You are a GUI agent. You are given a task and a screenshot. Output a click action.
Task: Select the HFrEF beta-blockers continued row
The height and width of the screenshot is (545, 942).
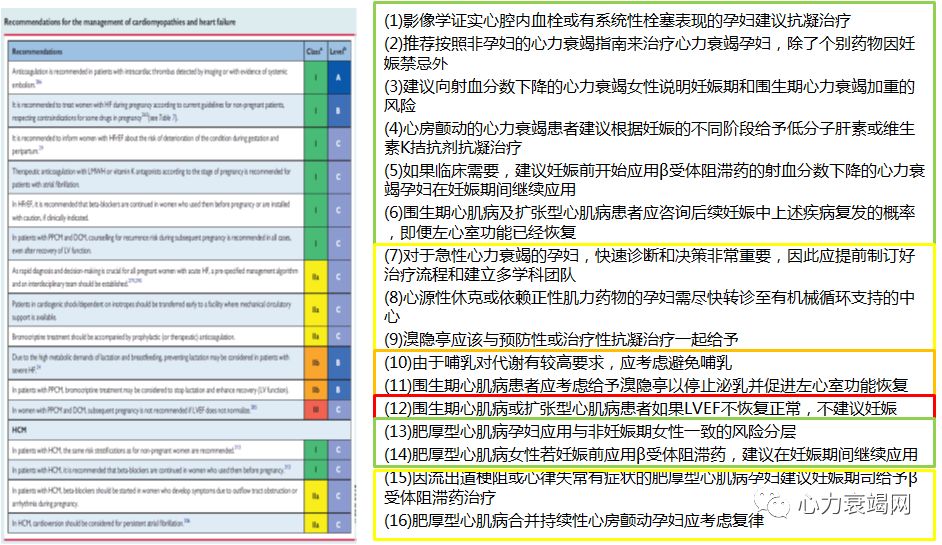click(x=179, y=210)
